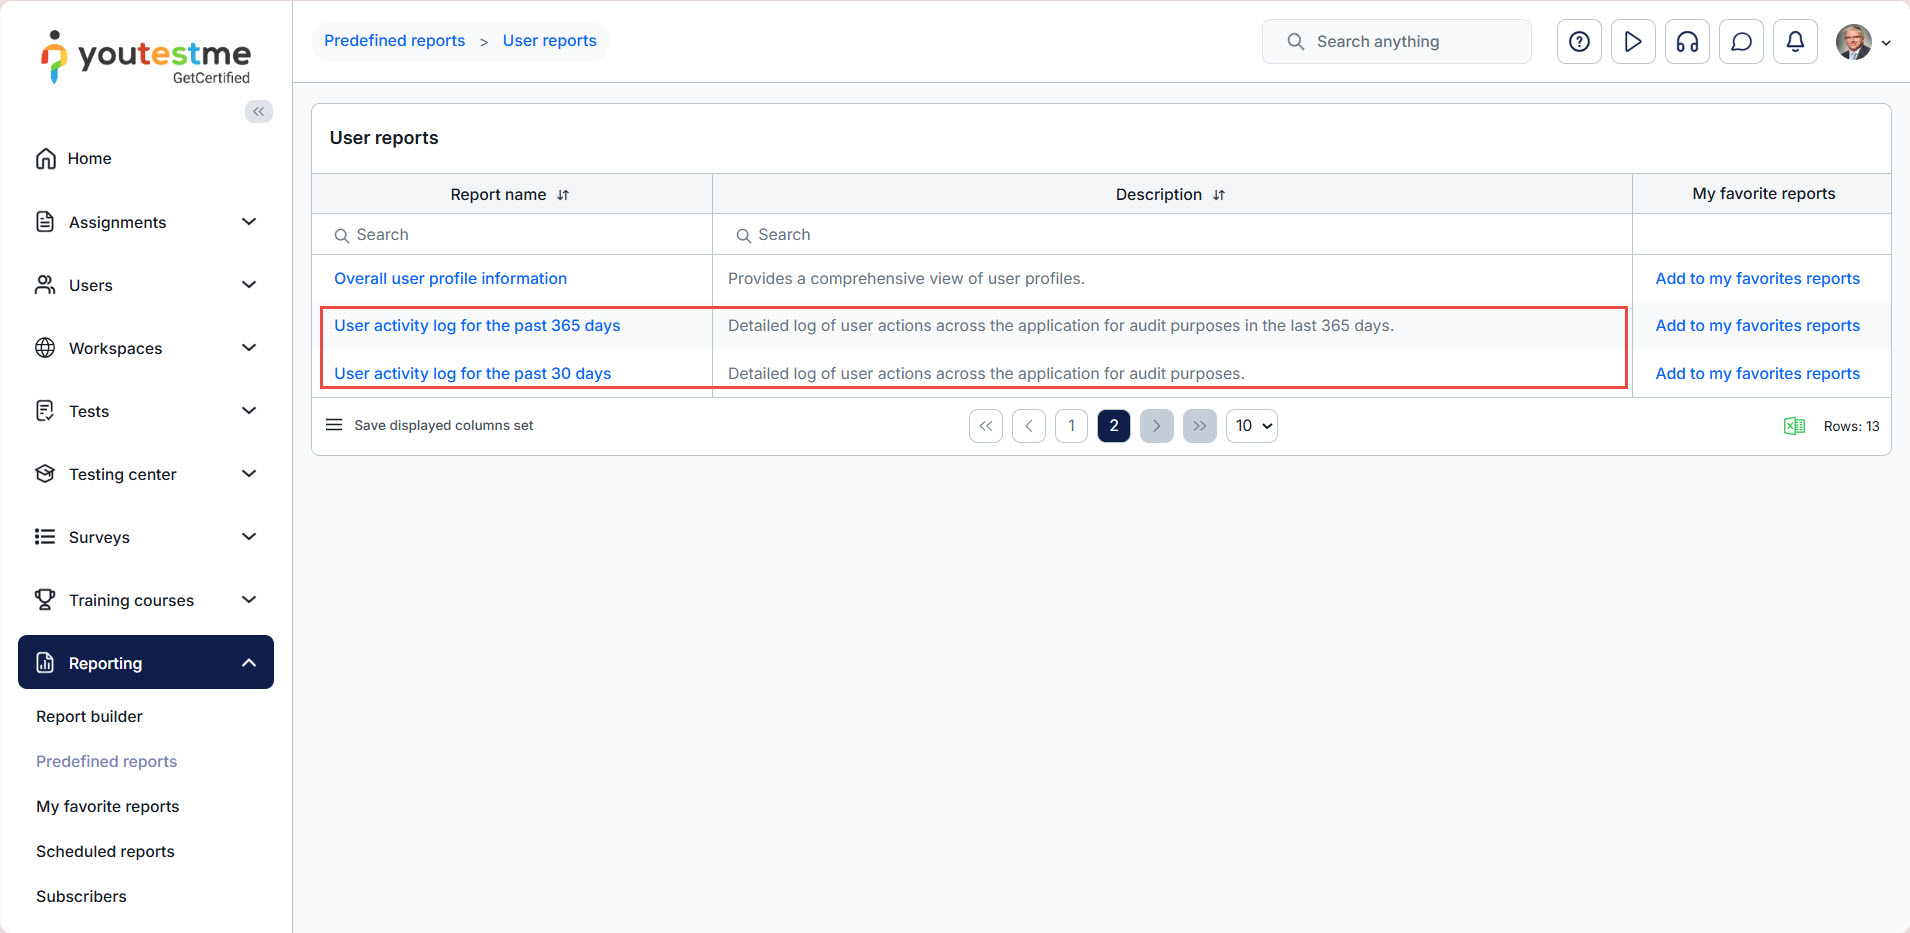Click the play video tutorial icon
This screenshot has width=1910, height=933.
click(1633, 42)
